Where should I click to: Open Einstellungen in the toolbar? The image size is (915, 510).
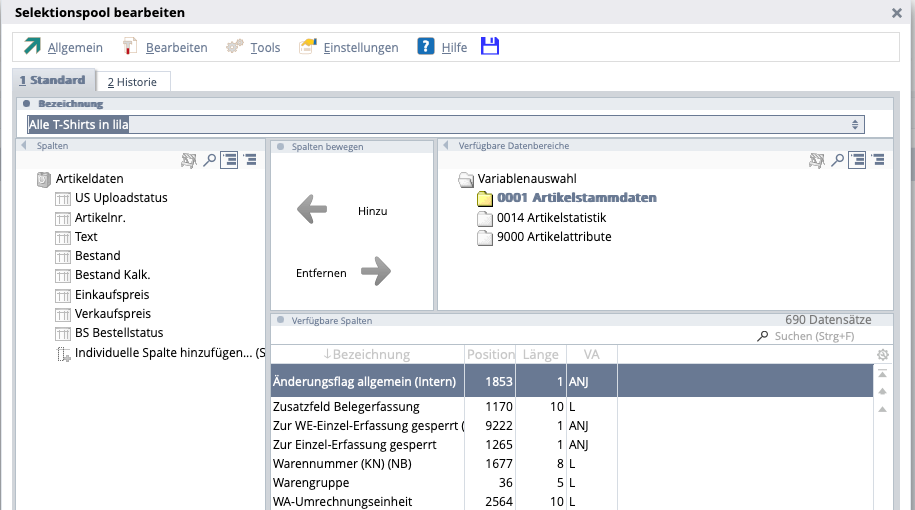[348, 47]
